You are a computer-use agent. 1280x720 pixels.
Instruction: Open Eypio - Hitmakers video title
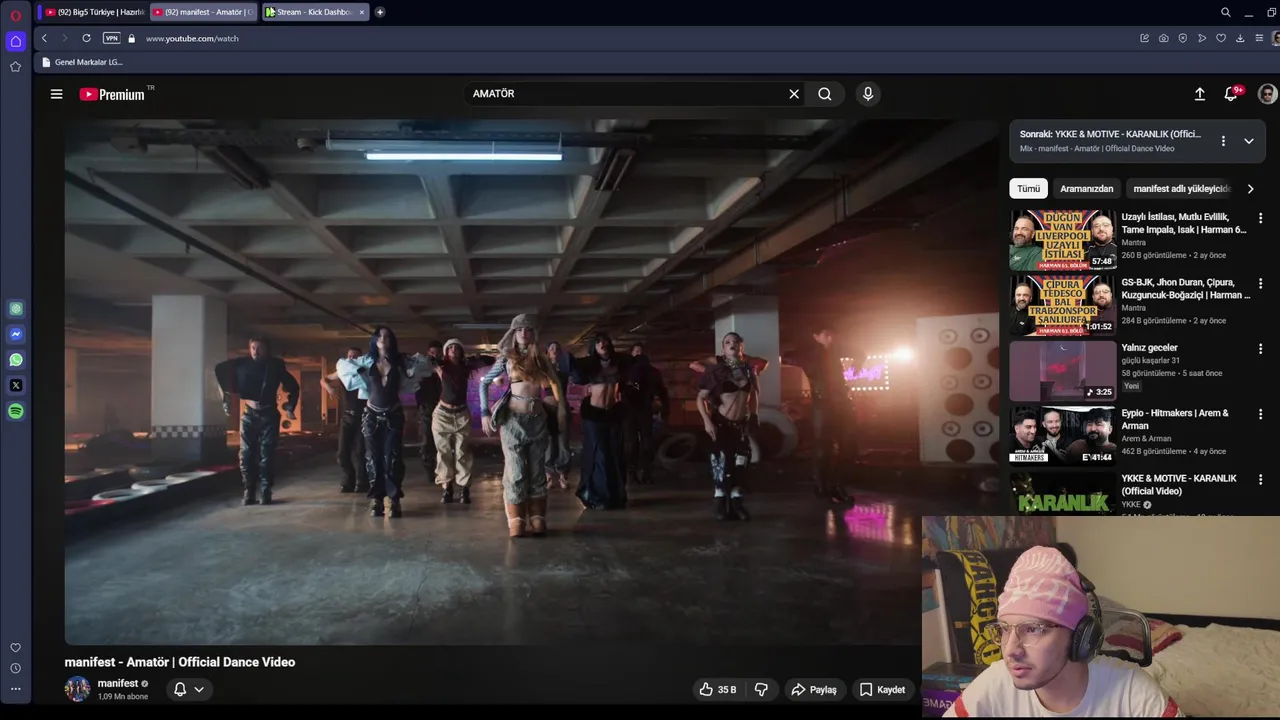point(1175,419)
